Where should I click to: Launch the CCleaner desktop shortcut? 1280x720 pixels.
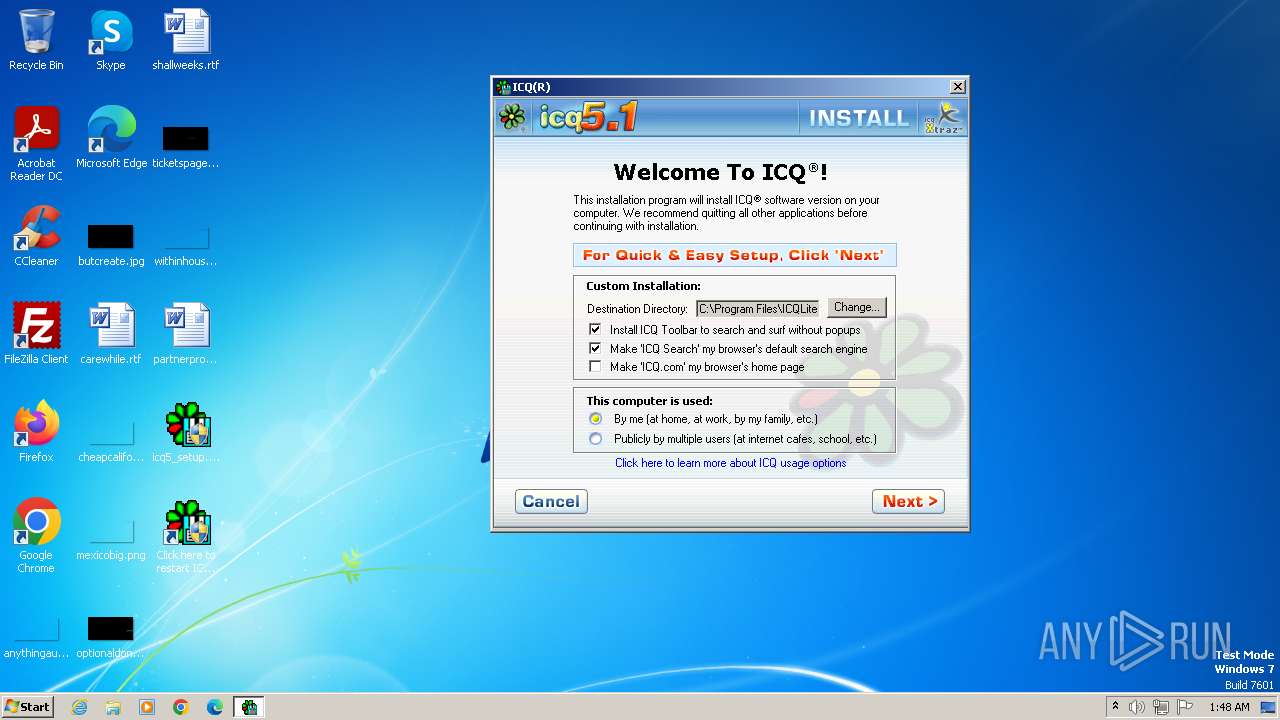(x=36, y=236)
